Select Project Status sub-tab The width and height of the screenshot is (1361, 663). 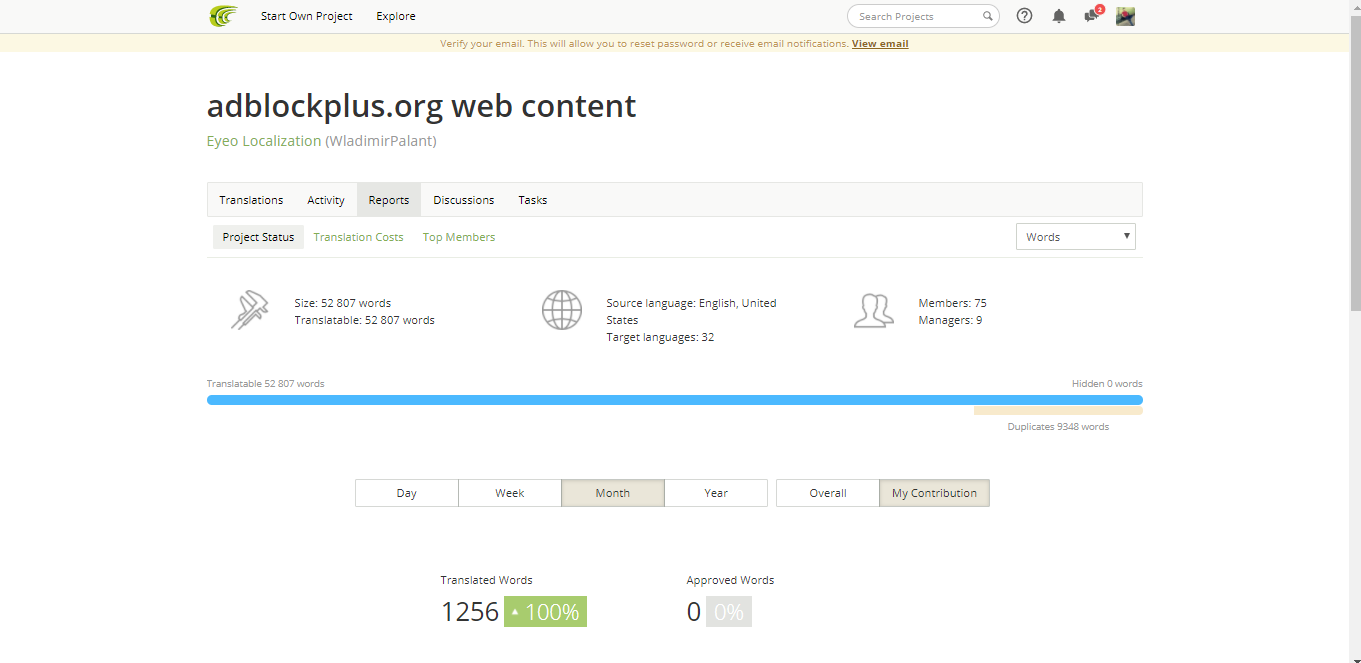pyautogui.click(x=258, y=237)
